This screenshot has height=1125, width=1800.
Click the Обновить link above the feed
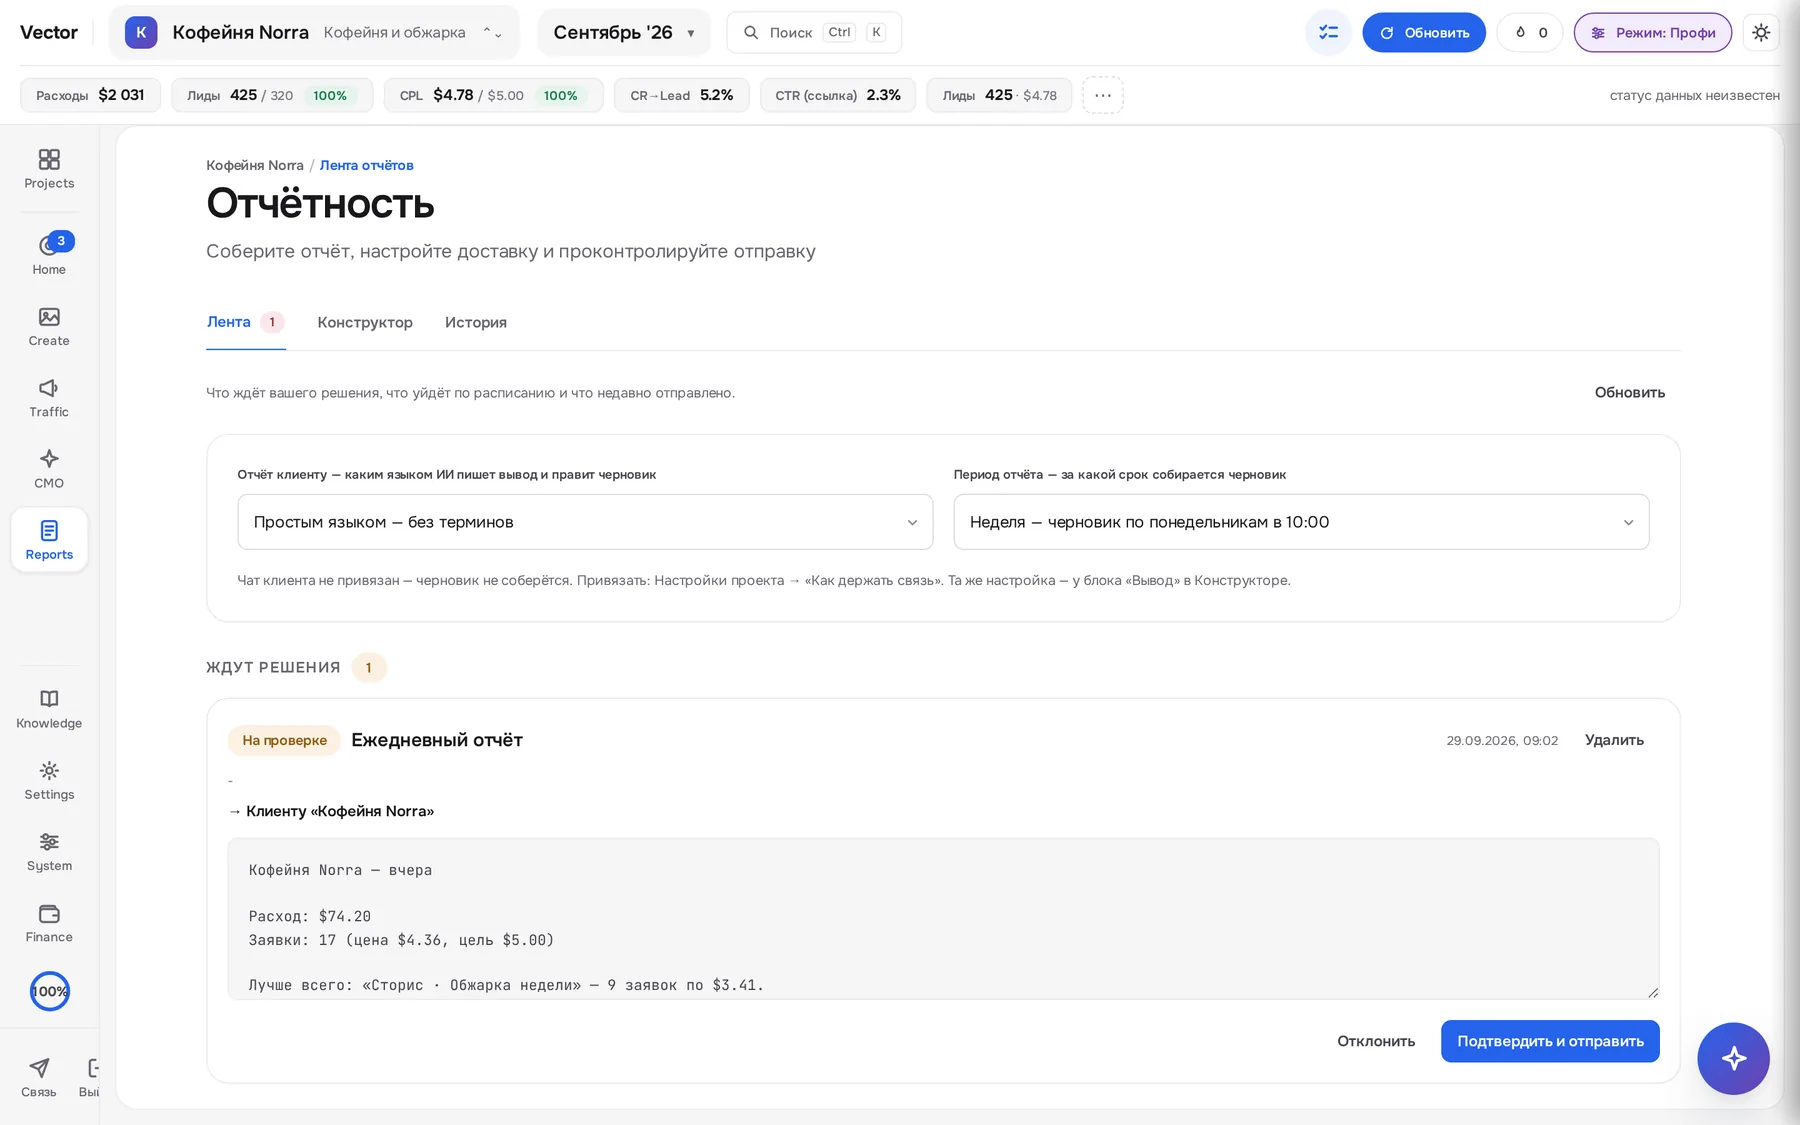click(x=1629, y=392)
